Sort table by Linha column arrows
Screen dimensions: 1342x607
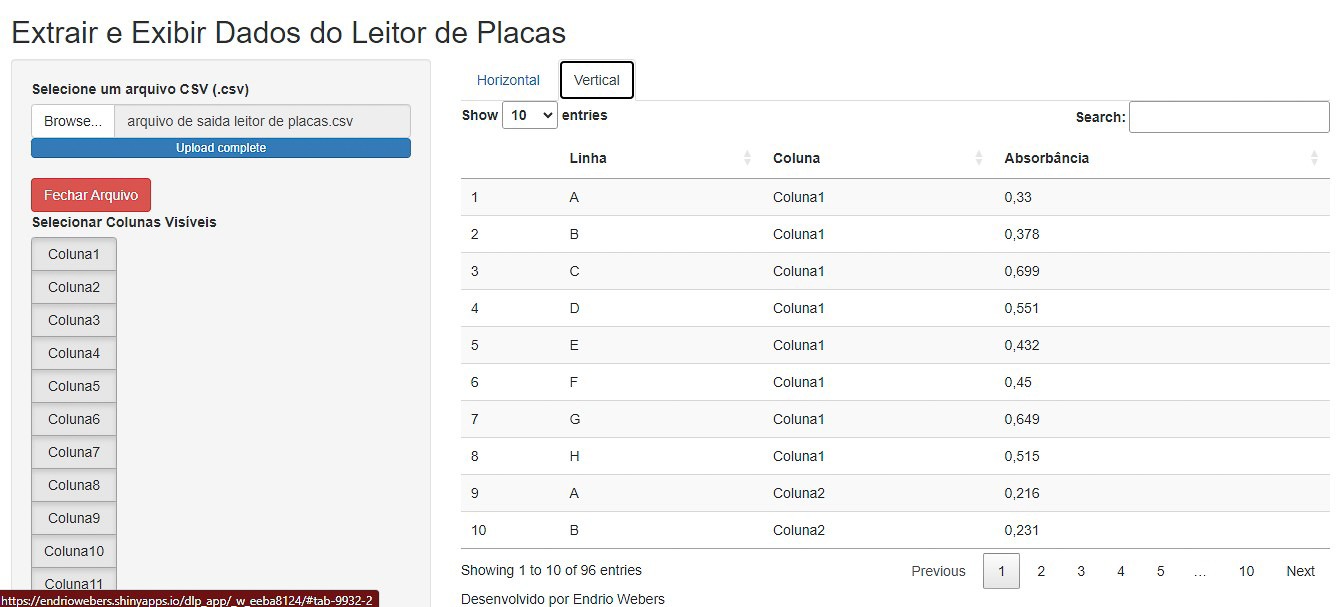[747, 158]
